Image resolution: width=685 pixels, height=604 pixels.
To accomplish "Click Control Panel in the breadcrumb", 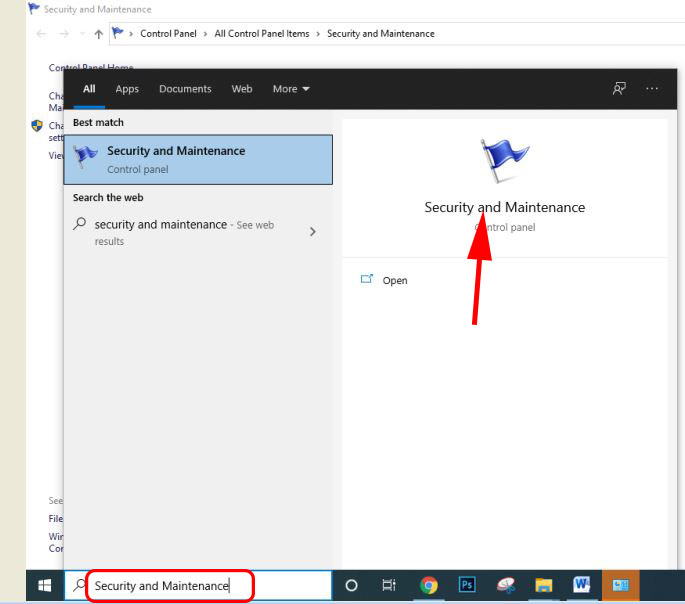I will pos(168,34).
